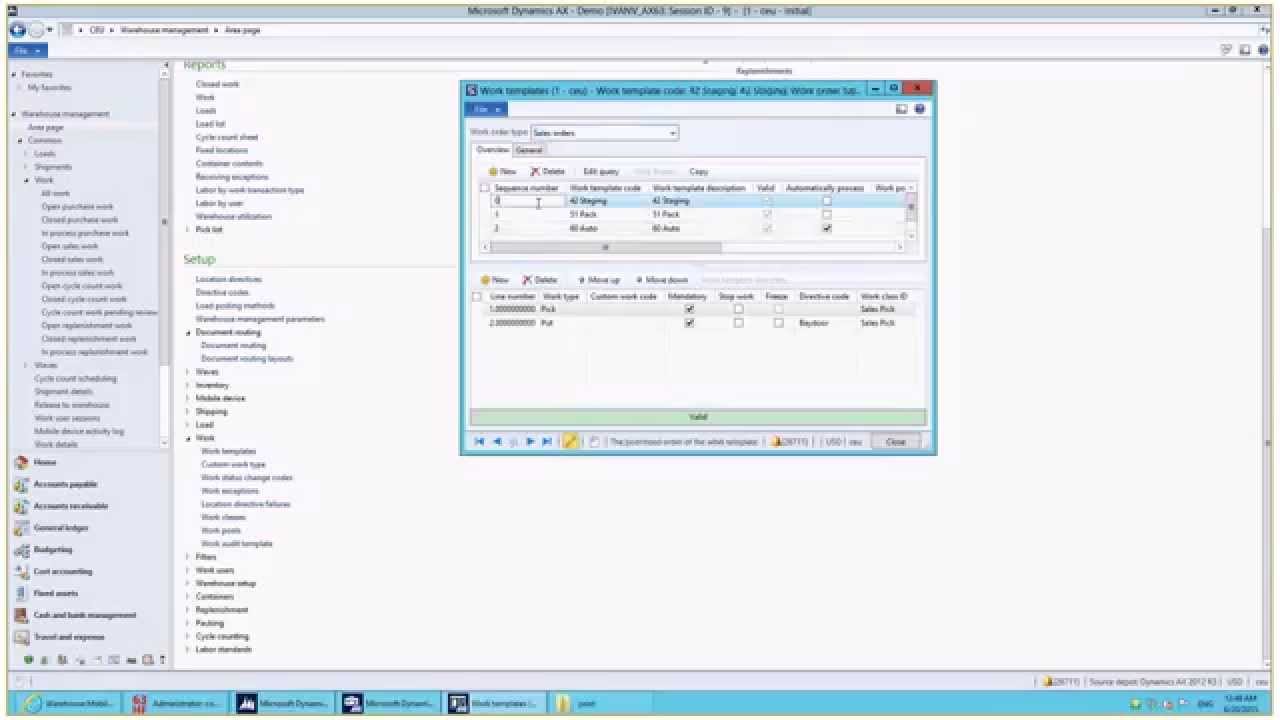The width and height of the screenshot is (1280, 720).
Task: Switch to Warehouse Mobile taskbar item
Action: click(x=70, y=703)
